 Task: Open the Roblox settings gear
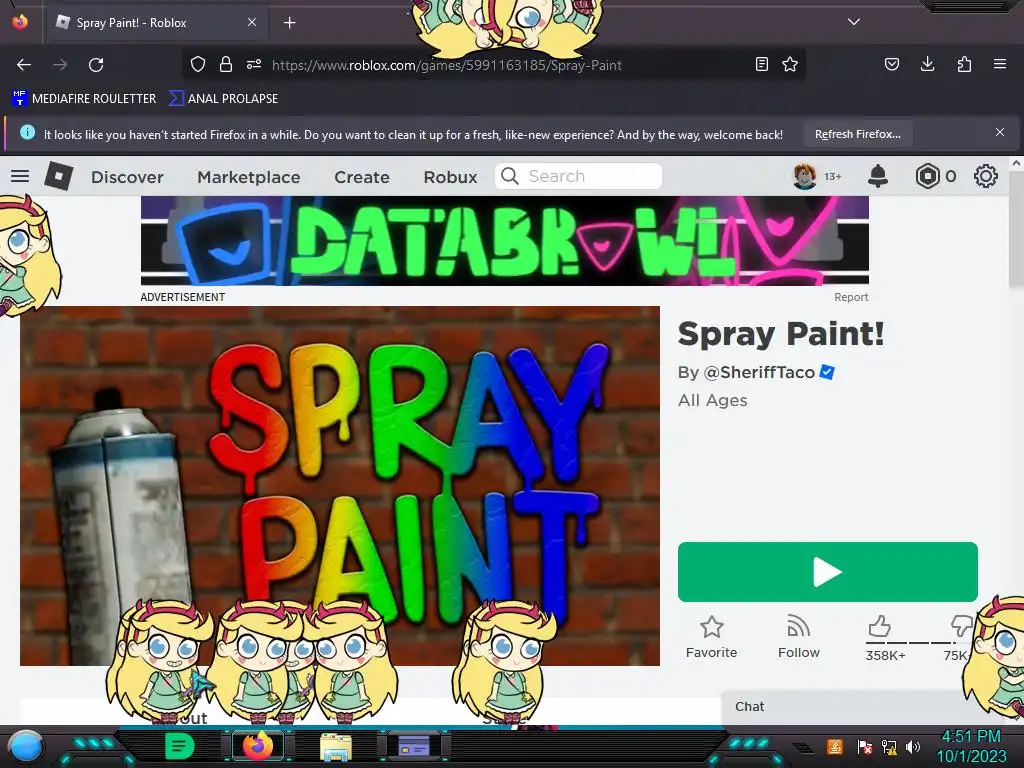(985, 176)
